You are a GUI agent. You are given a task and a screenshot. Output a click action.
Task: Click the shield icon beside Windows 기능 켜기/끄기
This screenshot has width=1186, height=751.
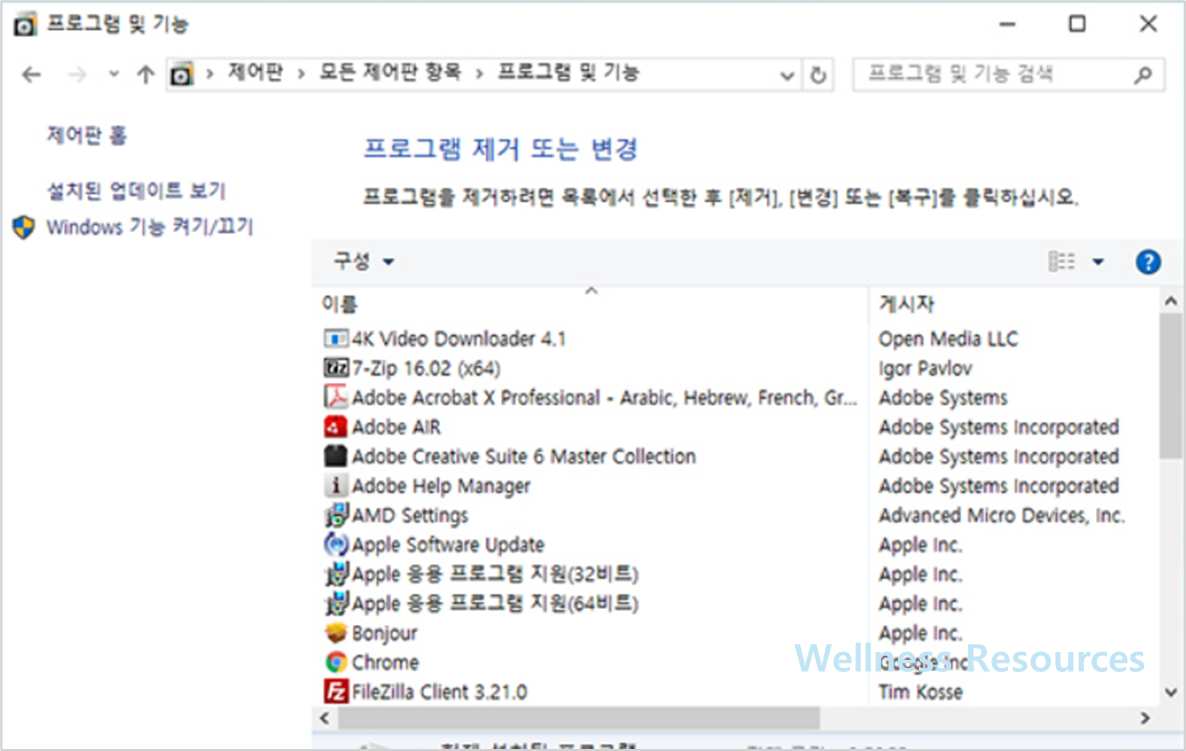23,227
